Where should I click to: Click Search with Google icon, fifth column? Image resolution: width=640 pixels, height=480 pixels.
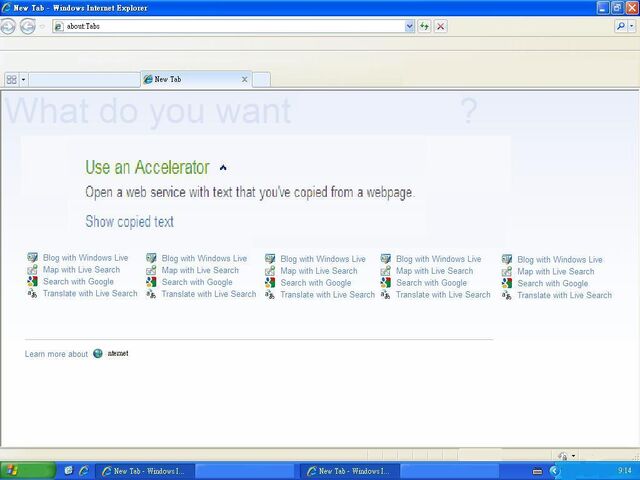pyautogui.click(x=507, y=283)
